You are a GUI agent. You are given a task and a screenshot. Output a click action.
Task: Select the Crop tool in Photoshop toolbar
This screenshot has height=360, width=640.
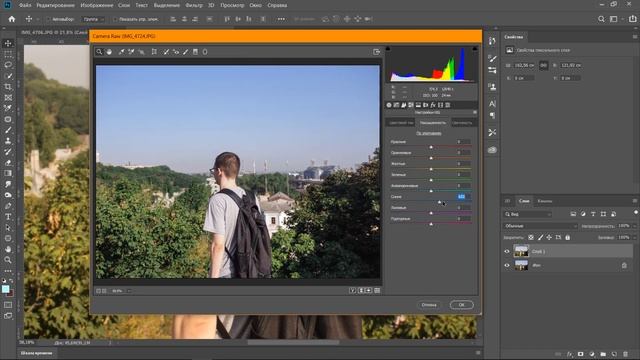(8, 87)
